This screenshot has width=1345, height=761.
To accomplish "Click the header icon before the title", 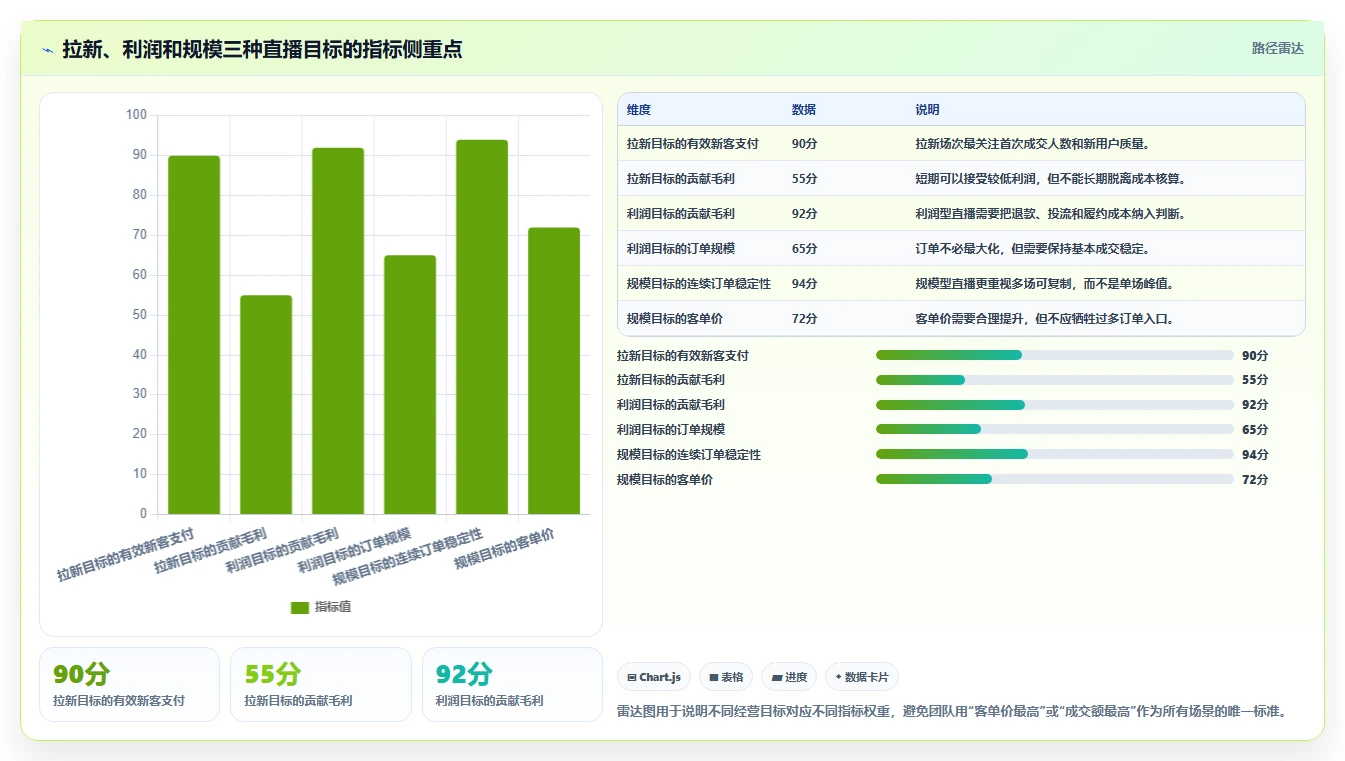I will pos(48,50).
